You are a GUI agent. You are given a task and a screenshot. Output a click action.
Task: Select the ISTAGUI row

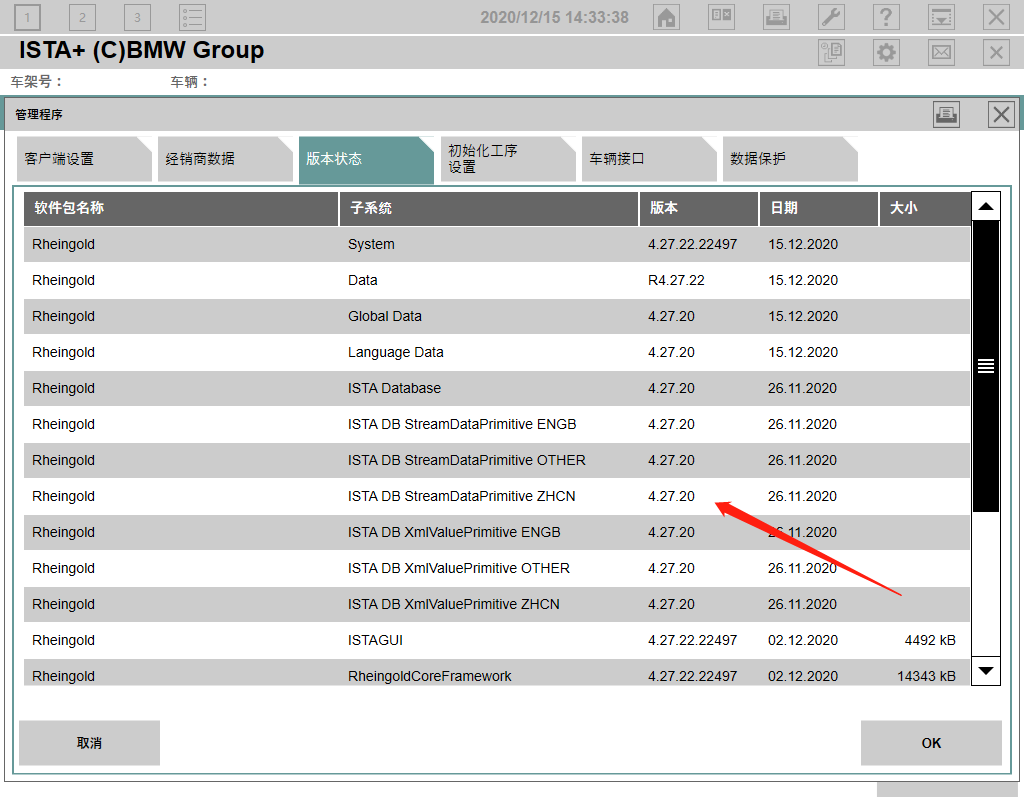(497, 639)
